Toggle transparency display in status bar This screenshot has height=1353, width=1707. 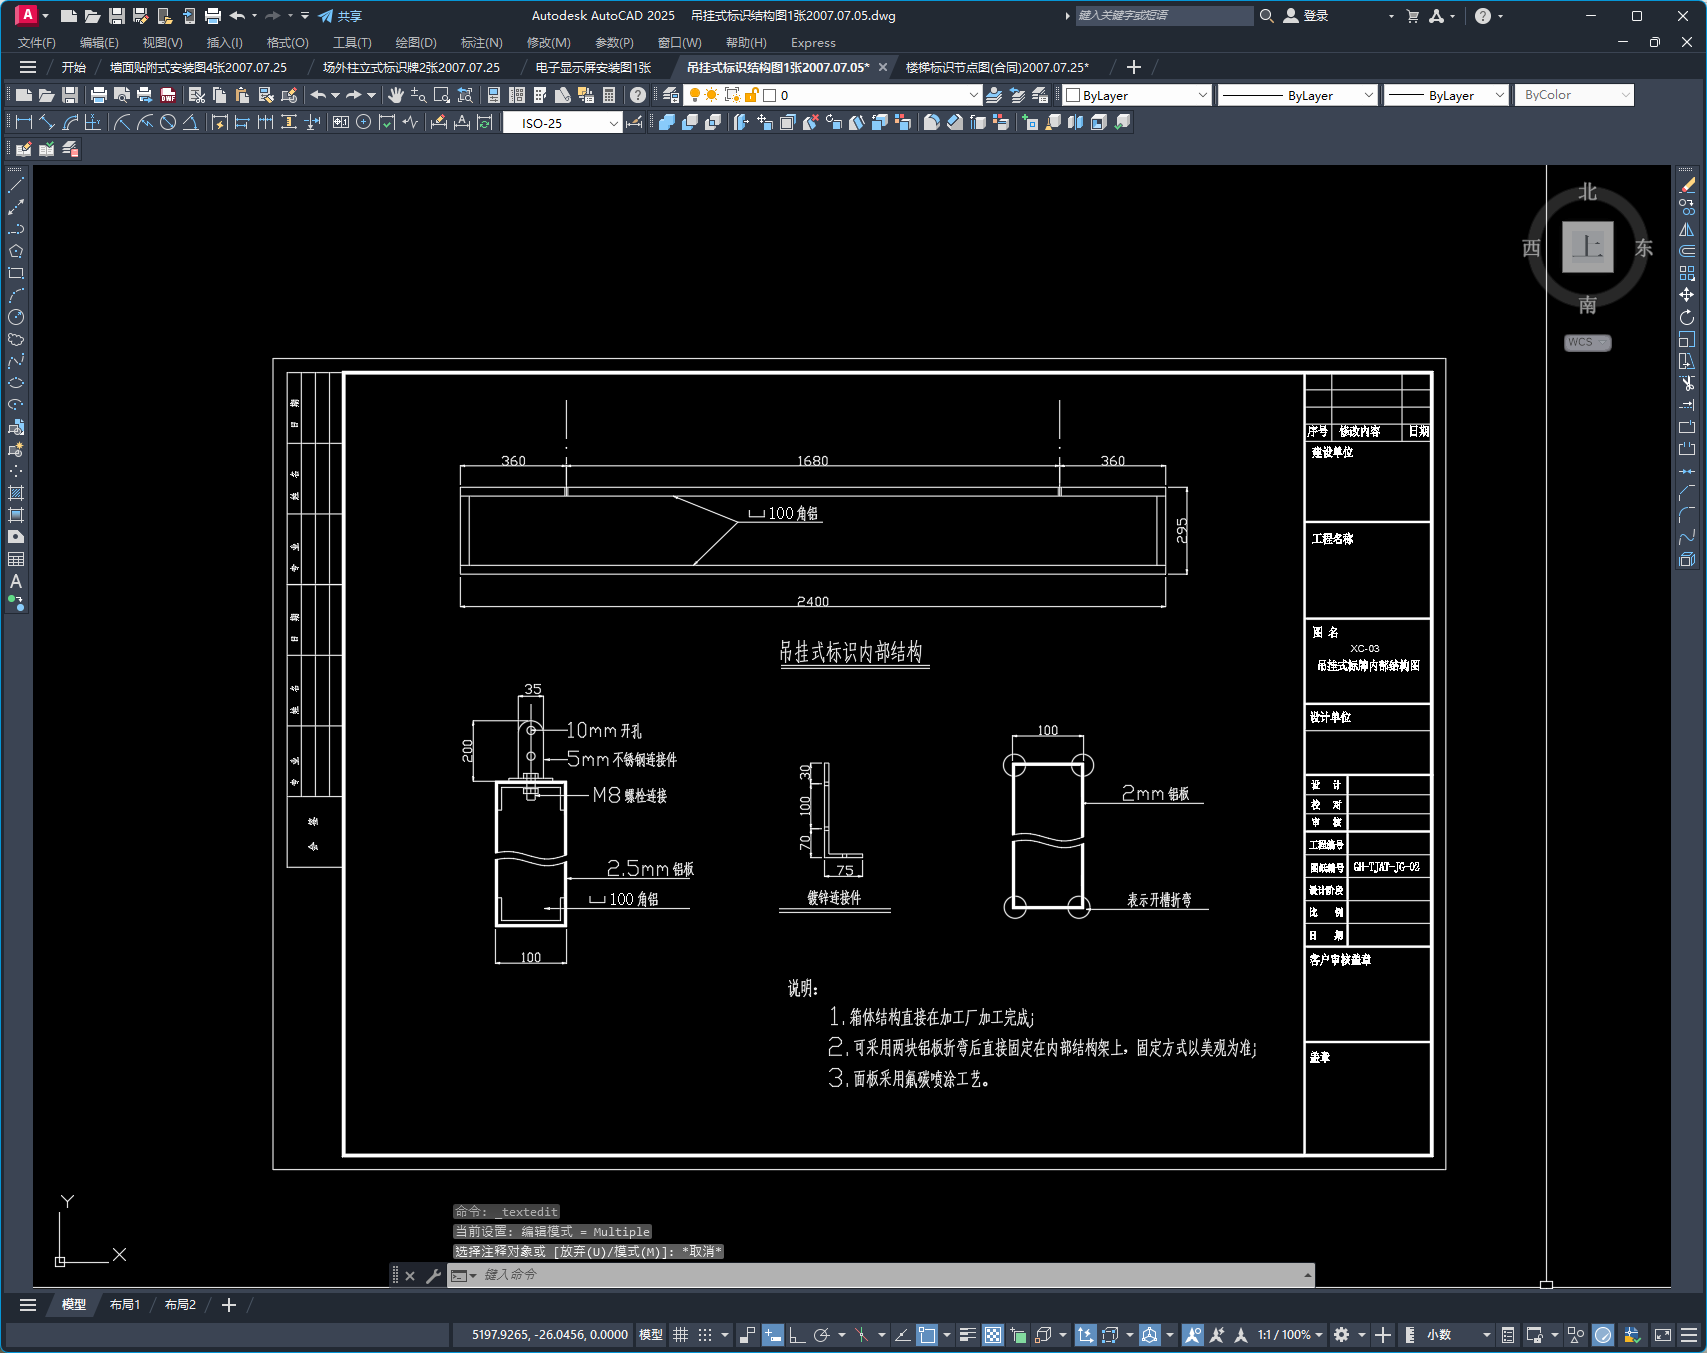pyautogui.click(x=992, y=1335)
